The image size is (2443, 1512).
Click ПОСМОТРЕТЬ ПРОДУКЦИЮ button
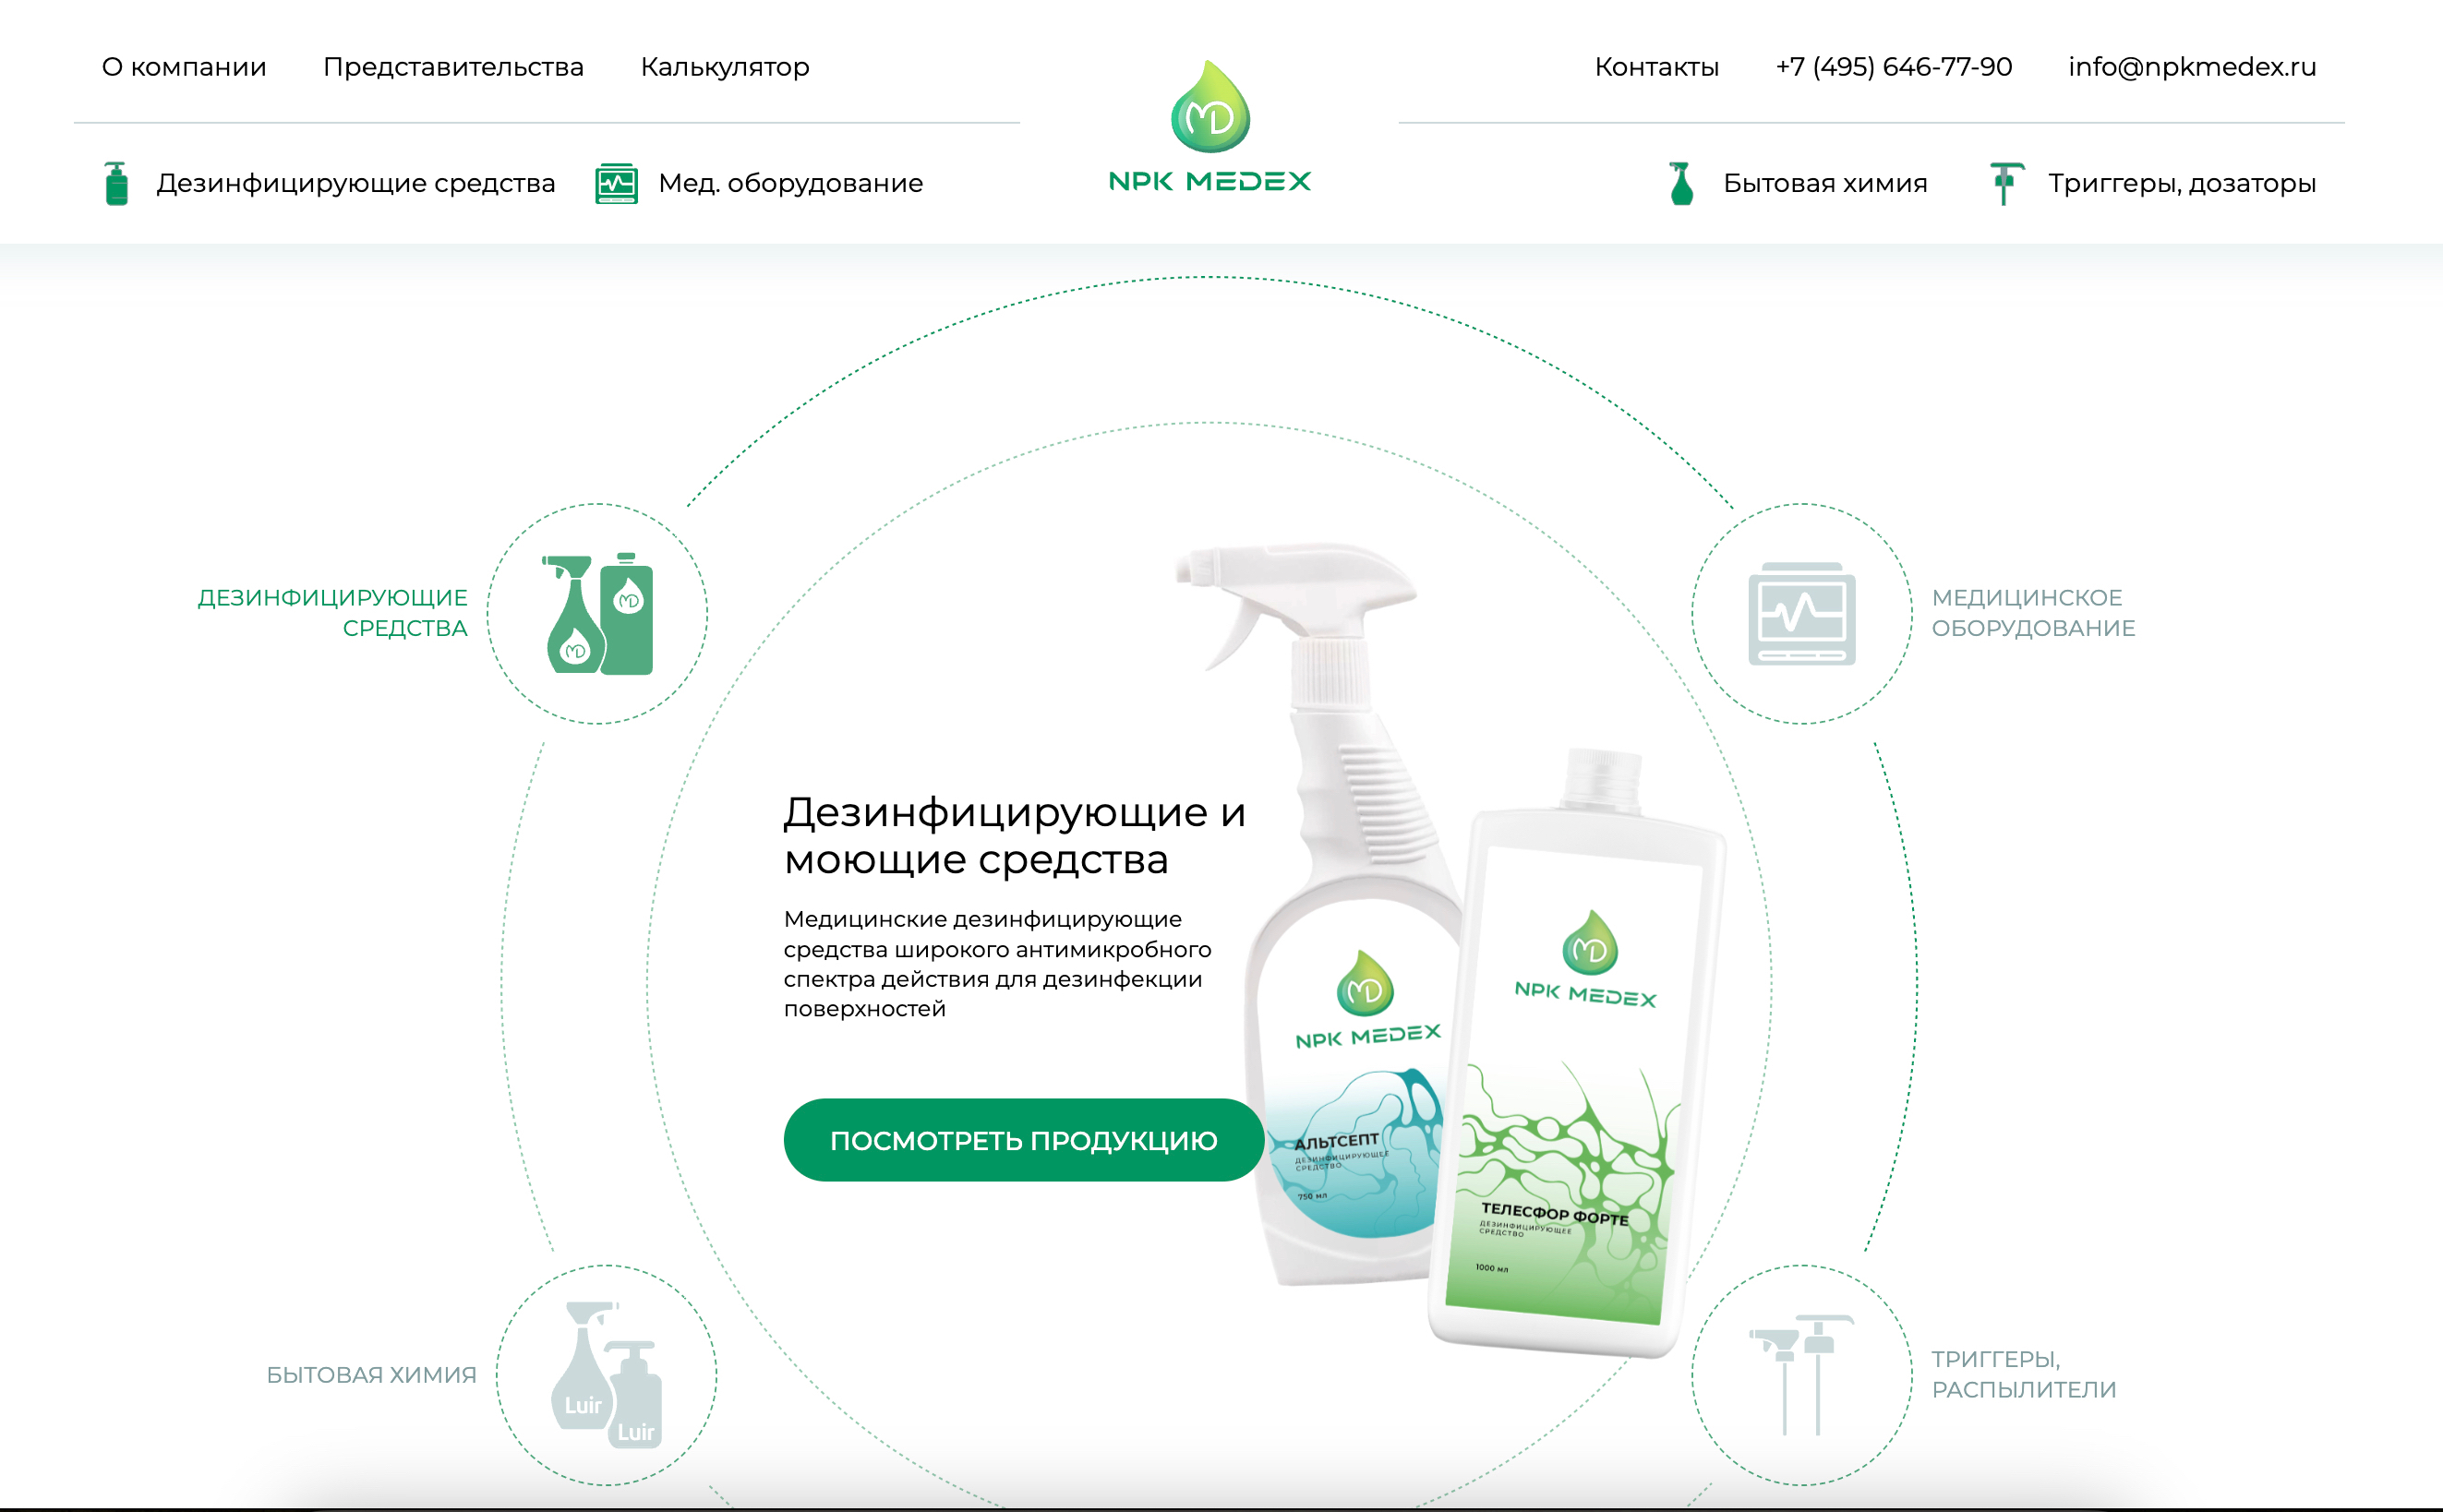point(1024,1140)
